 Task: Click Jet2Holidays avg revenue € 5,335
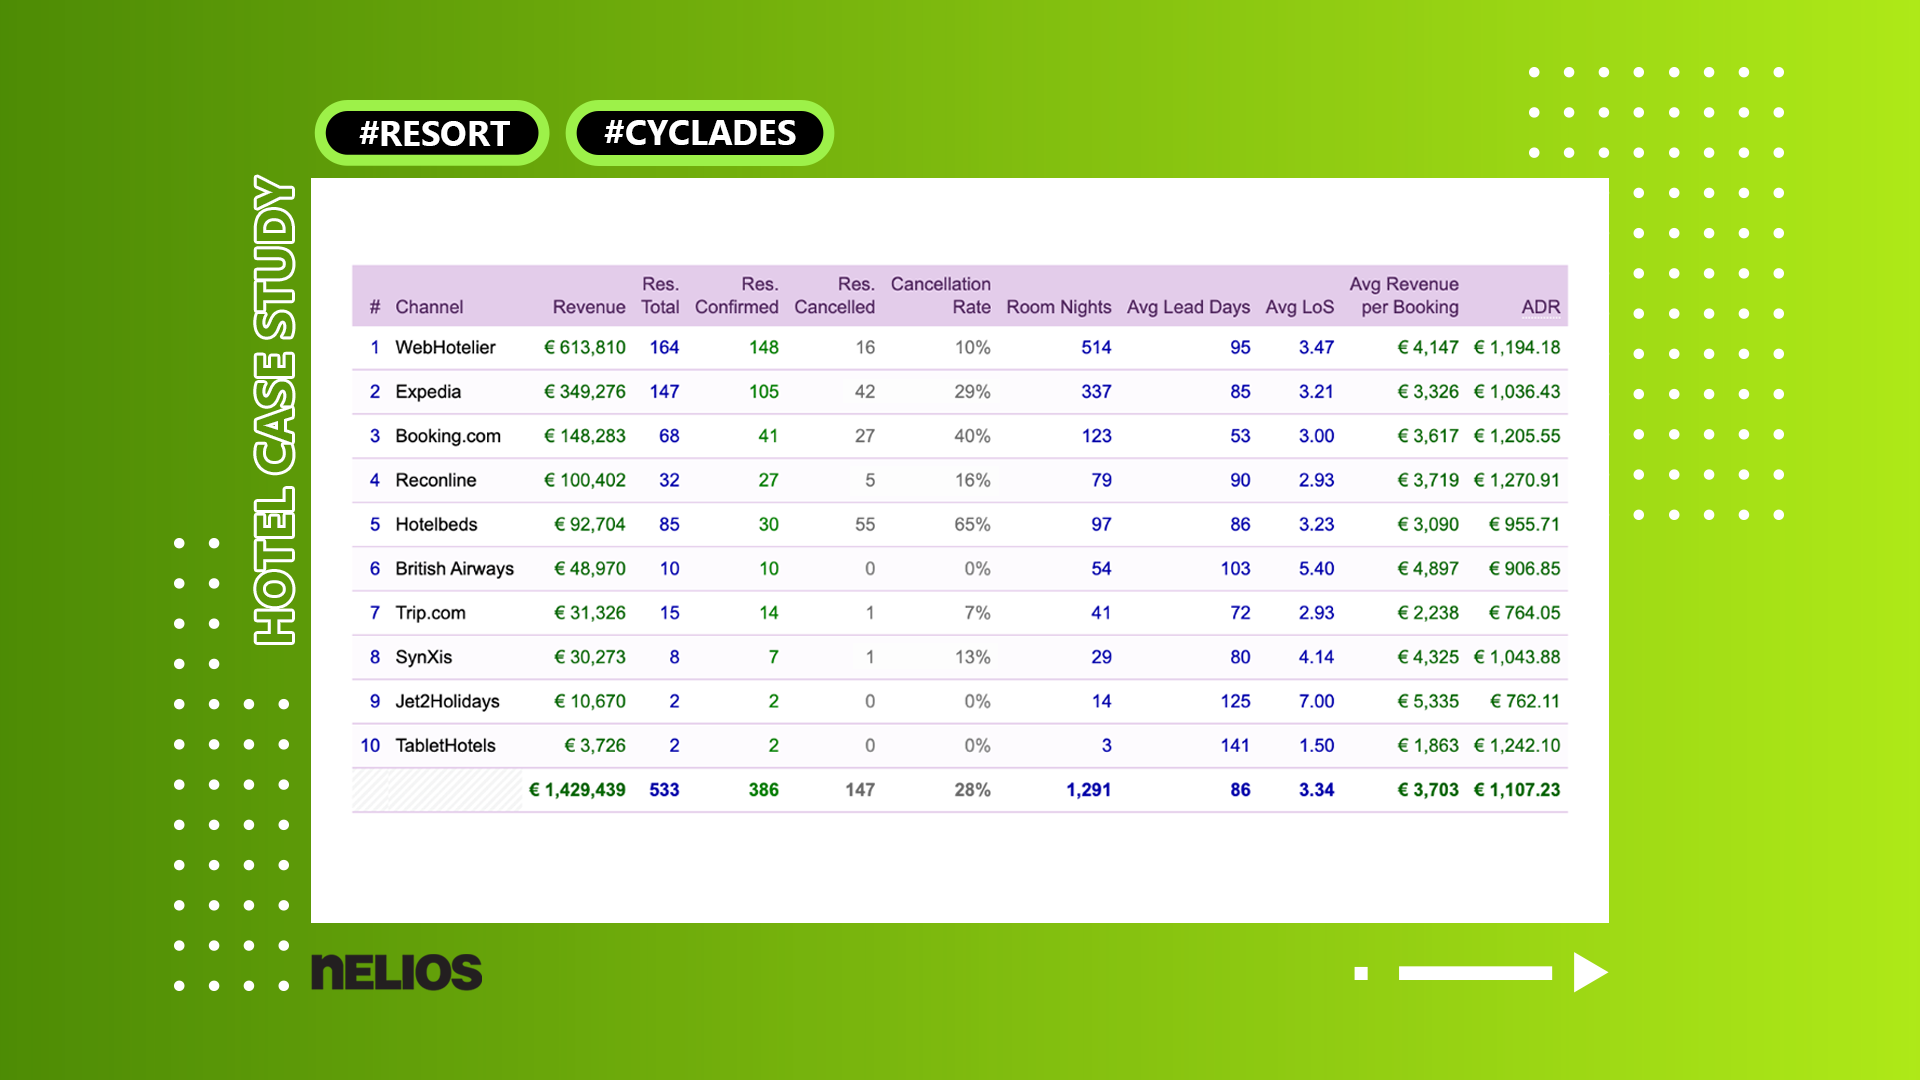point(1428,701)
